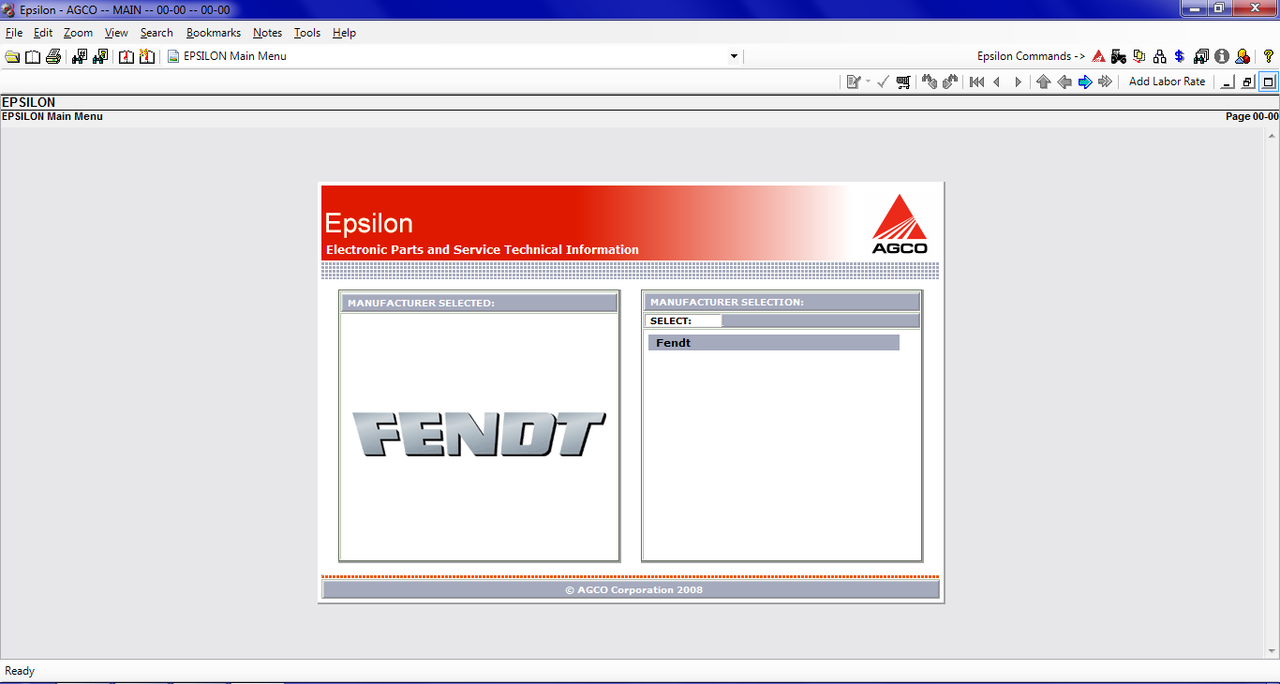Click the 'Page 00-00' text

[1252, 117]
